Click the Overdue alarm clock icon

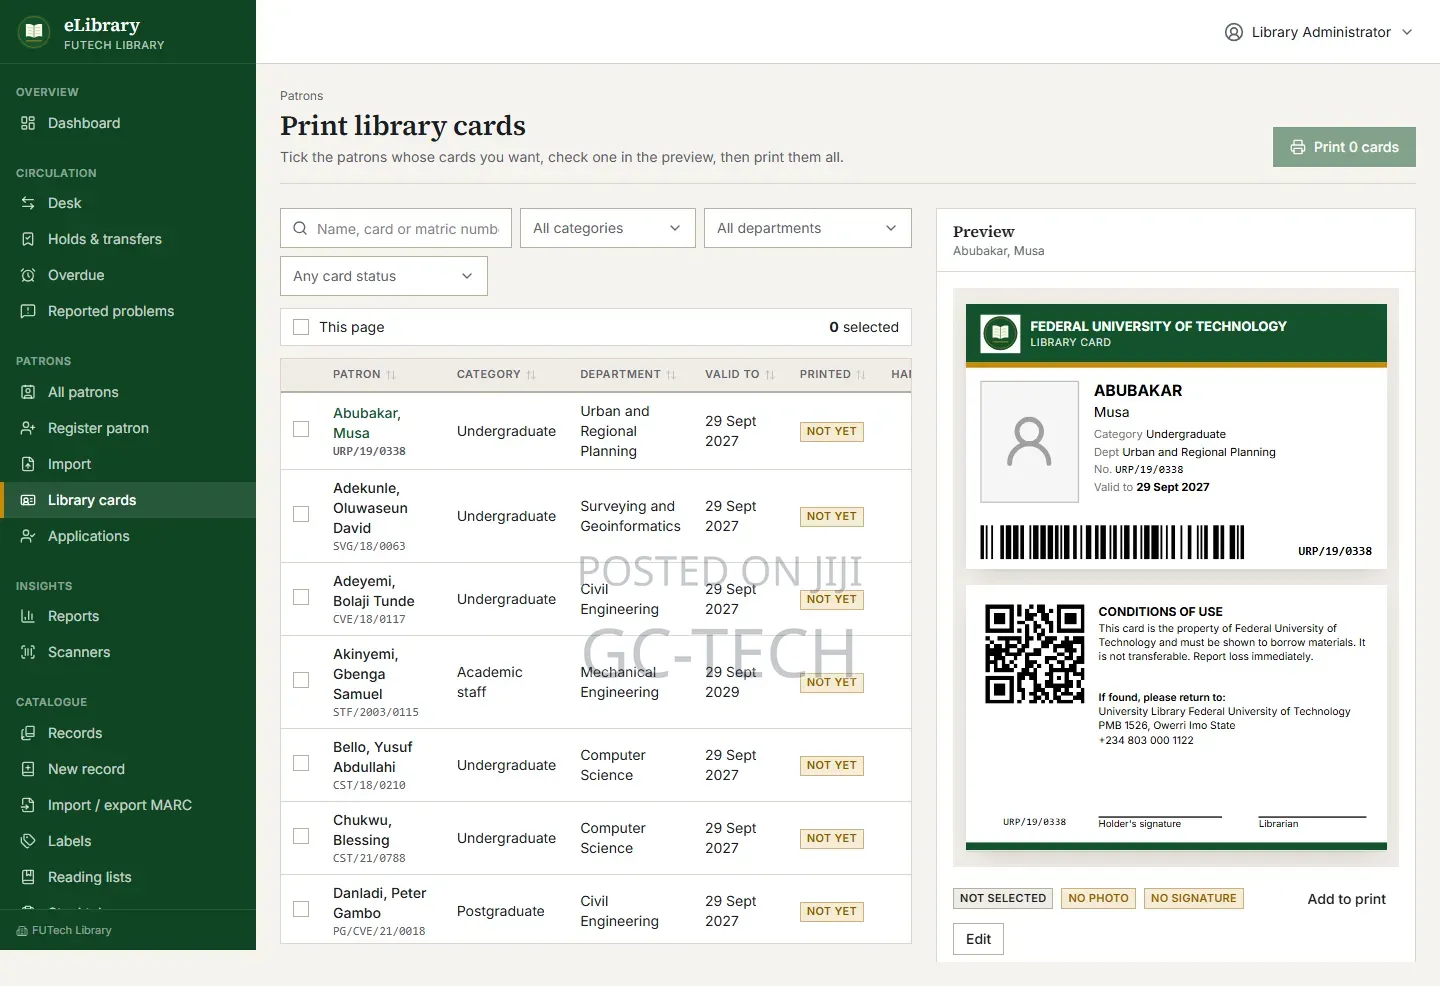pyautogui.click(x=28, y=275)
